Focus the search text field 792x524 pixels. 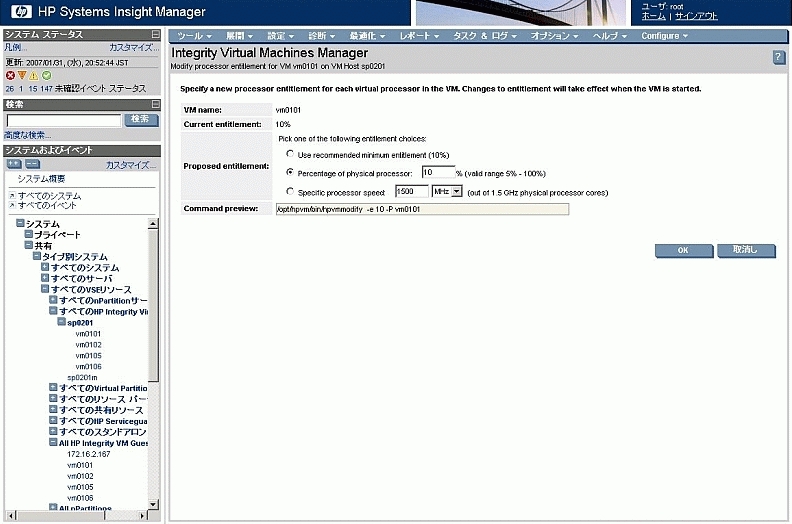(64, 120)
